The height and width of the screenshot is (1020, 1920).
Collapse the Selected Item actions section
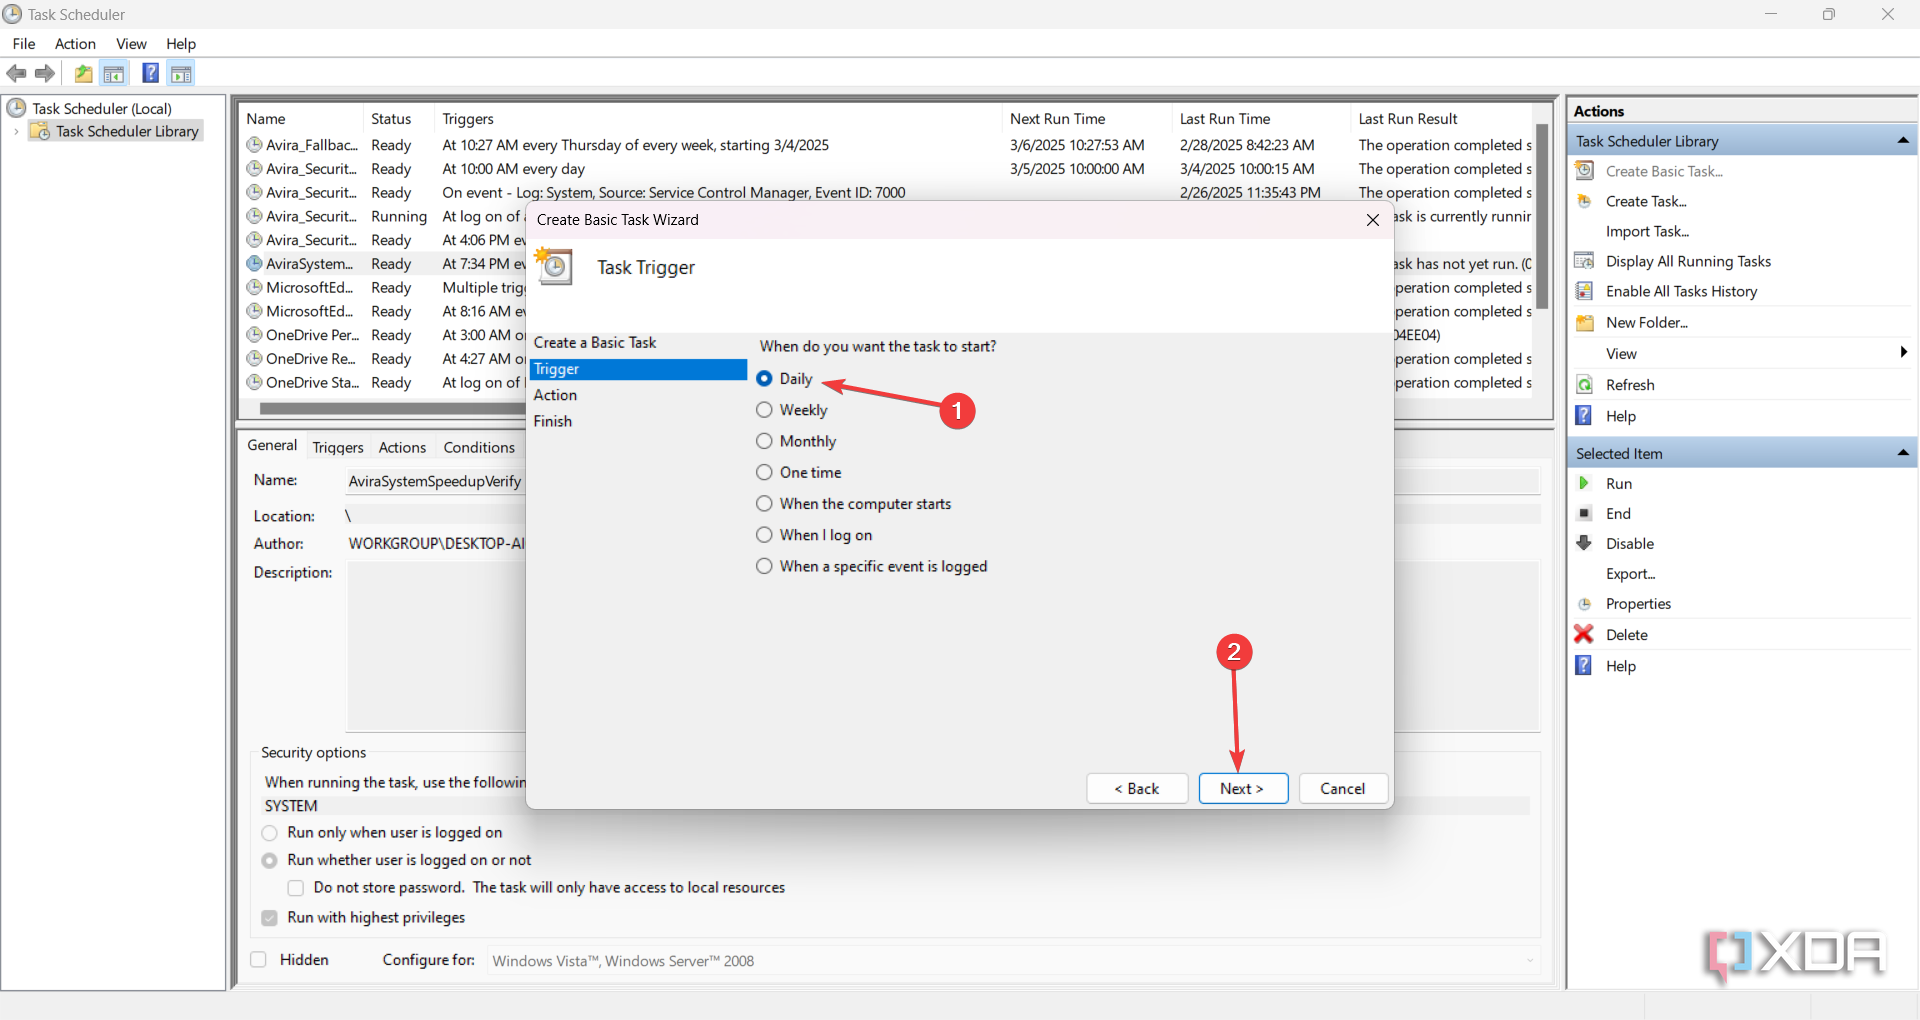(x=1903, y=453)
